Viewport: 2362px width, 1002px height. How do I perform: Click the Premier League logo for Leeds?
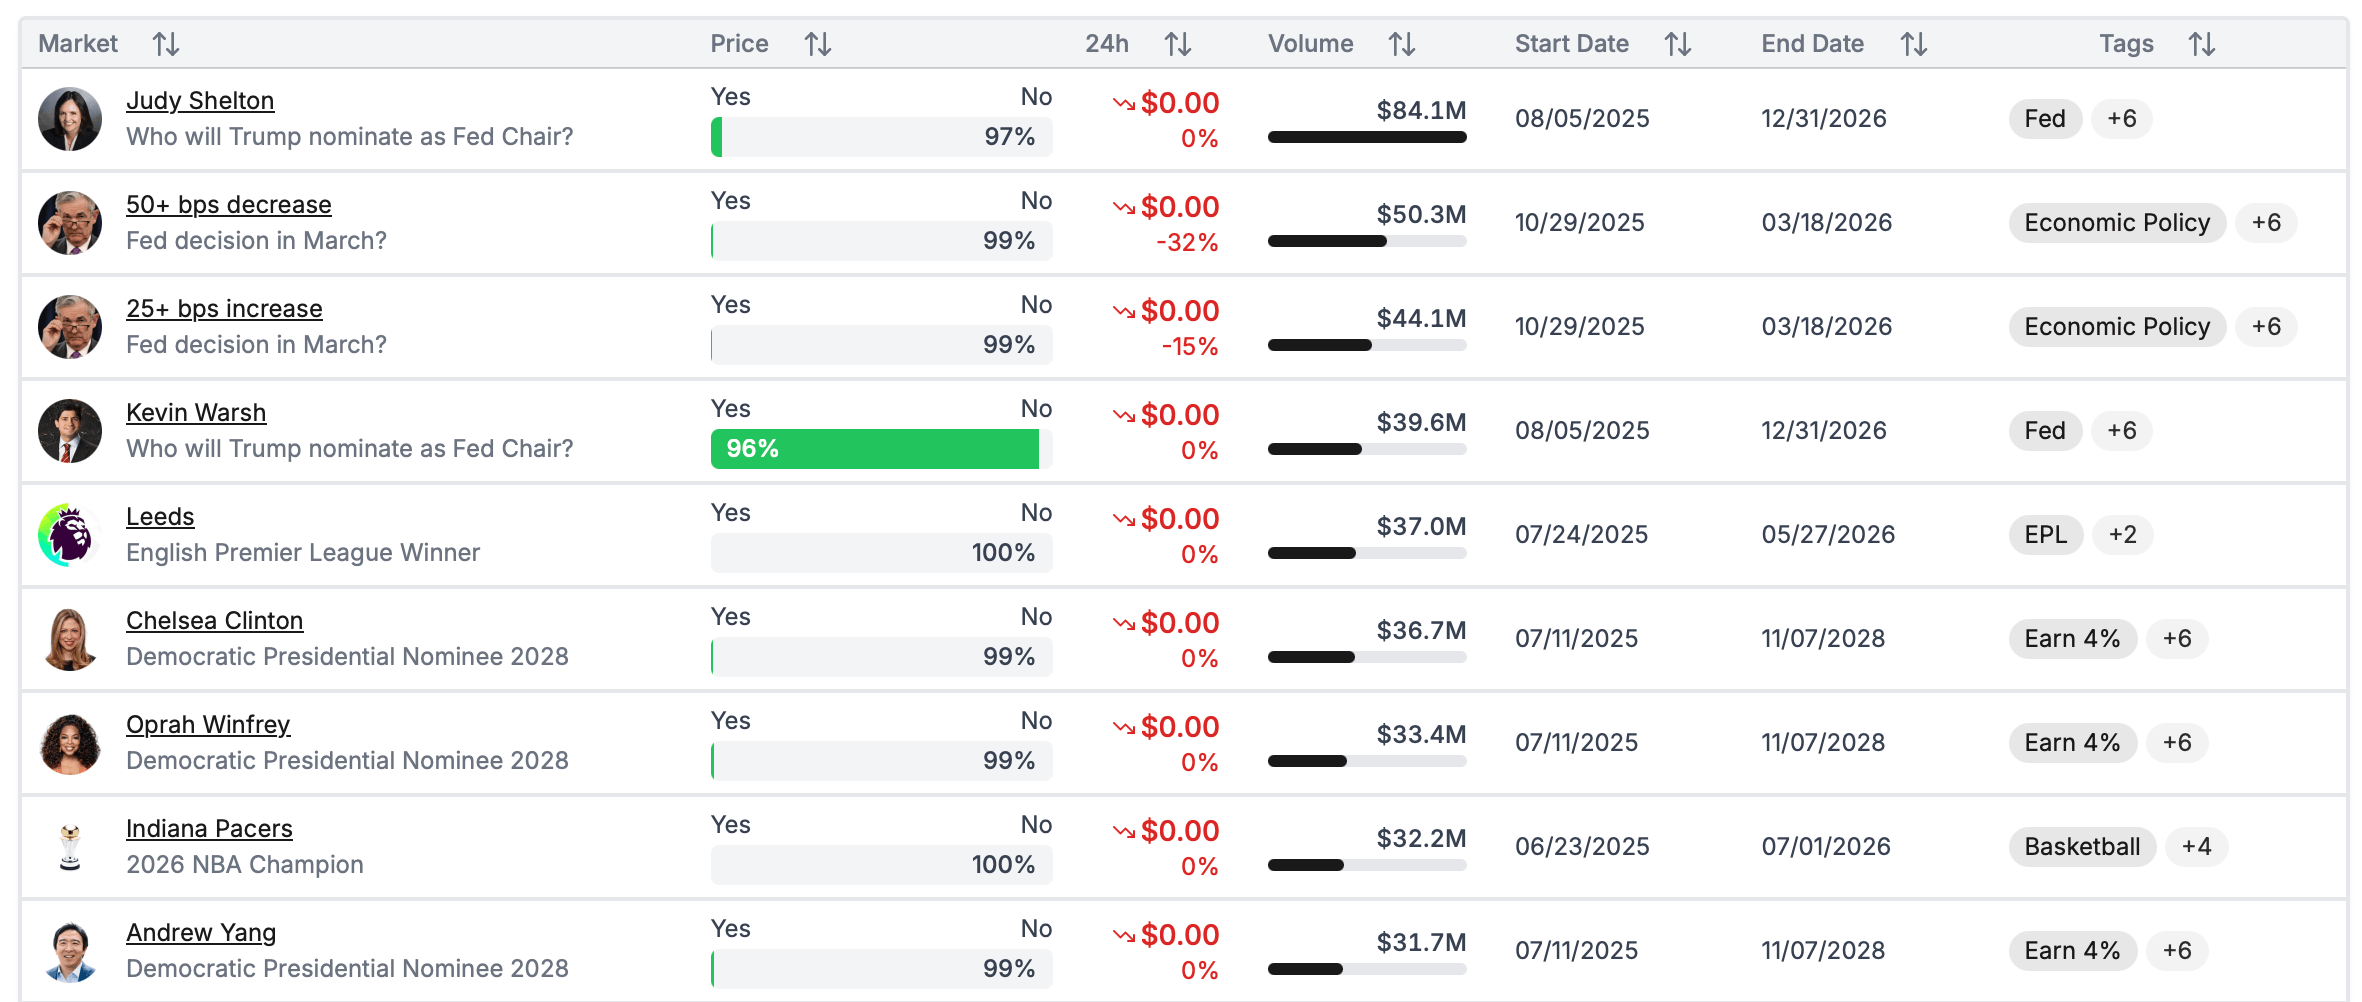tap(69, 535)
